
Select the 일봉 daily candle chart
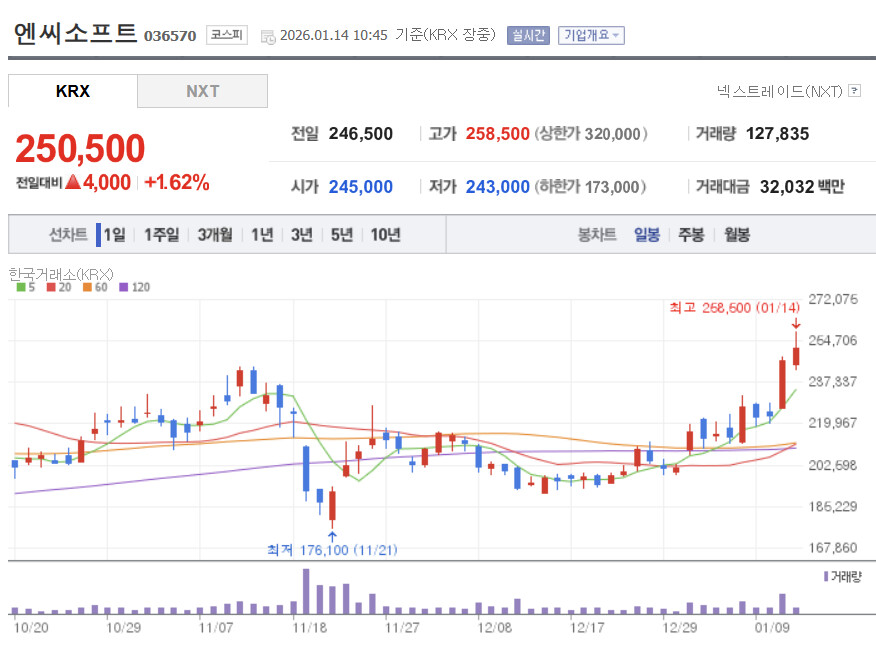tap(647, 235)
